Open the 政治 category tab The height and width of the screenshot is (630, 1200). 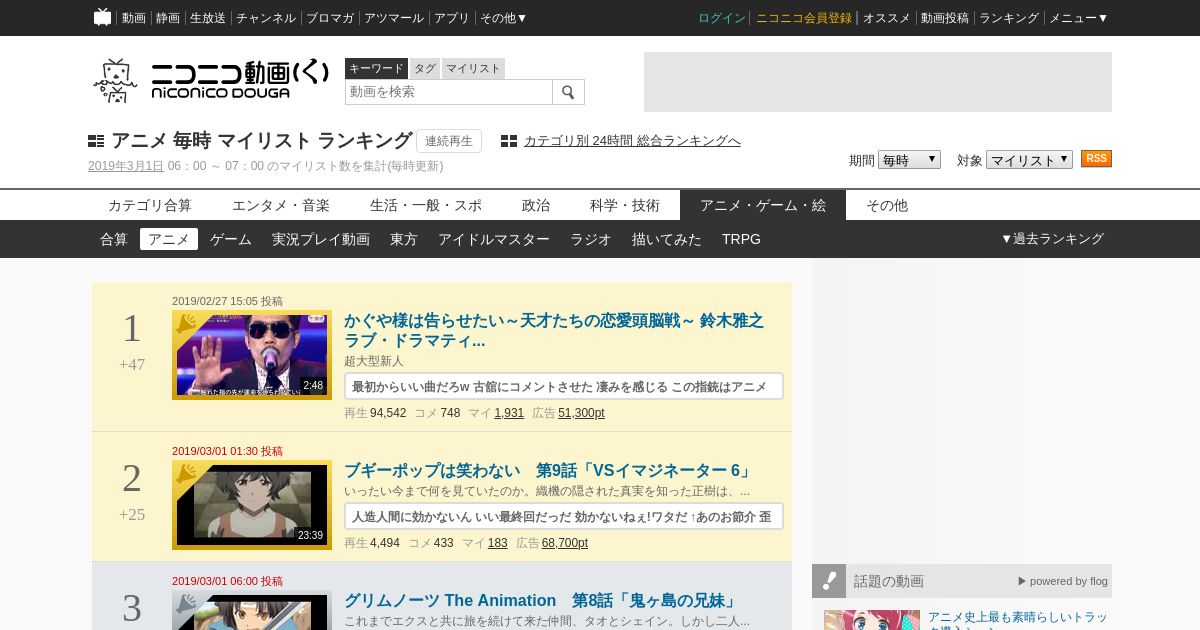[536, 205]
